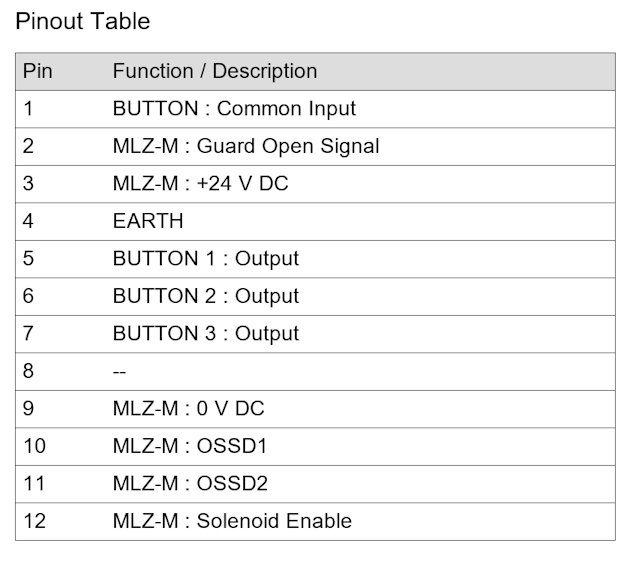
Task: Select the MLZ-M : 0 V DC row
Action: pos(315,409)
